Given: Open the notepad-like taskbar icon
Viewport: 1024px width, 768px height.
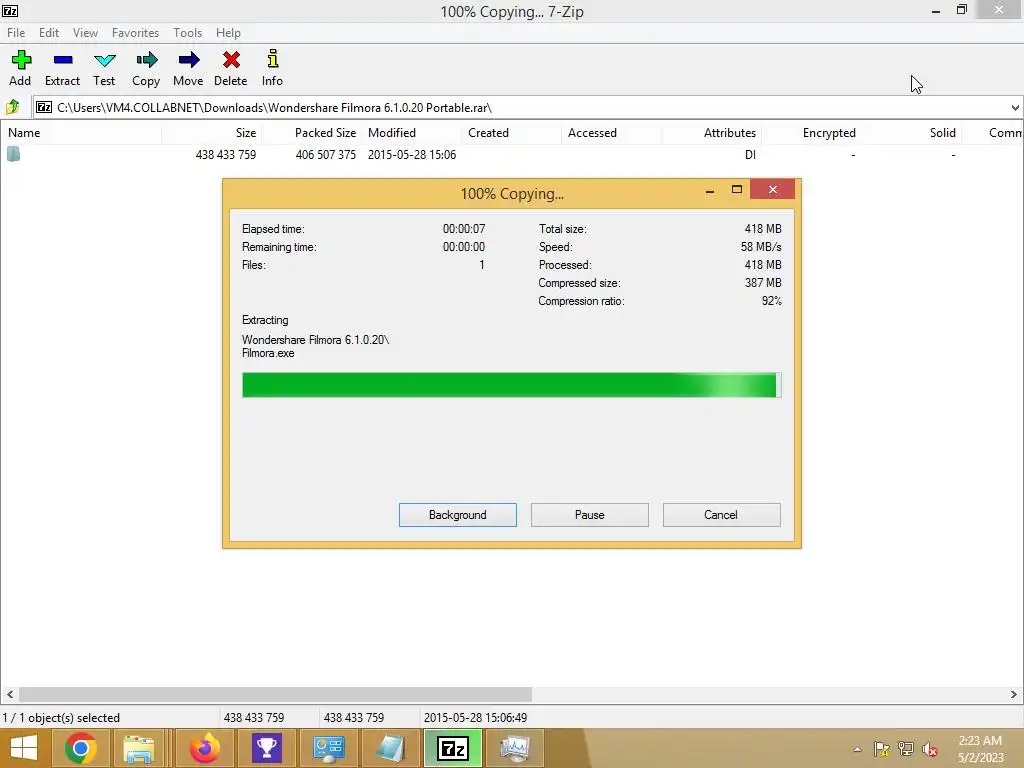Looking at the screenshot, I should [x=391, y=748].
